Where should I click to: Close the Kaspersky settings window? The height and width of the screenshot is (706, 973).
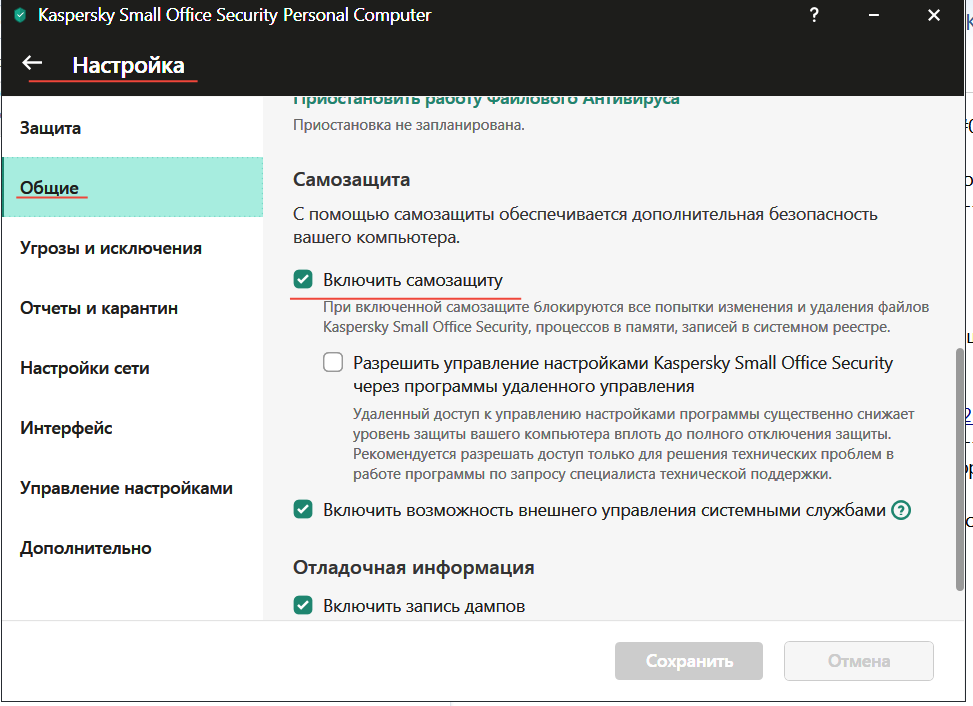(x=933, y=15)
